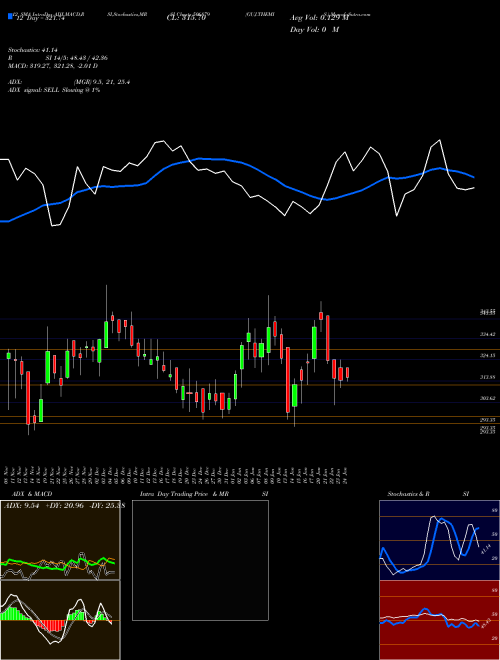Click the '(MGR) 9.5, 21, 25.4' ADX values
The image size is (500, 660).
click(x=101, y=82)
